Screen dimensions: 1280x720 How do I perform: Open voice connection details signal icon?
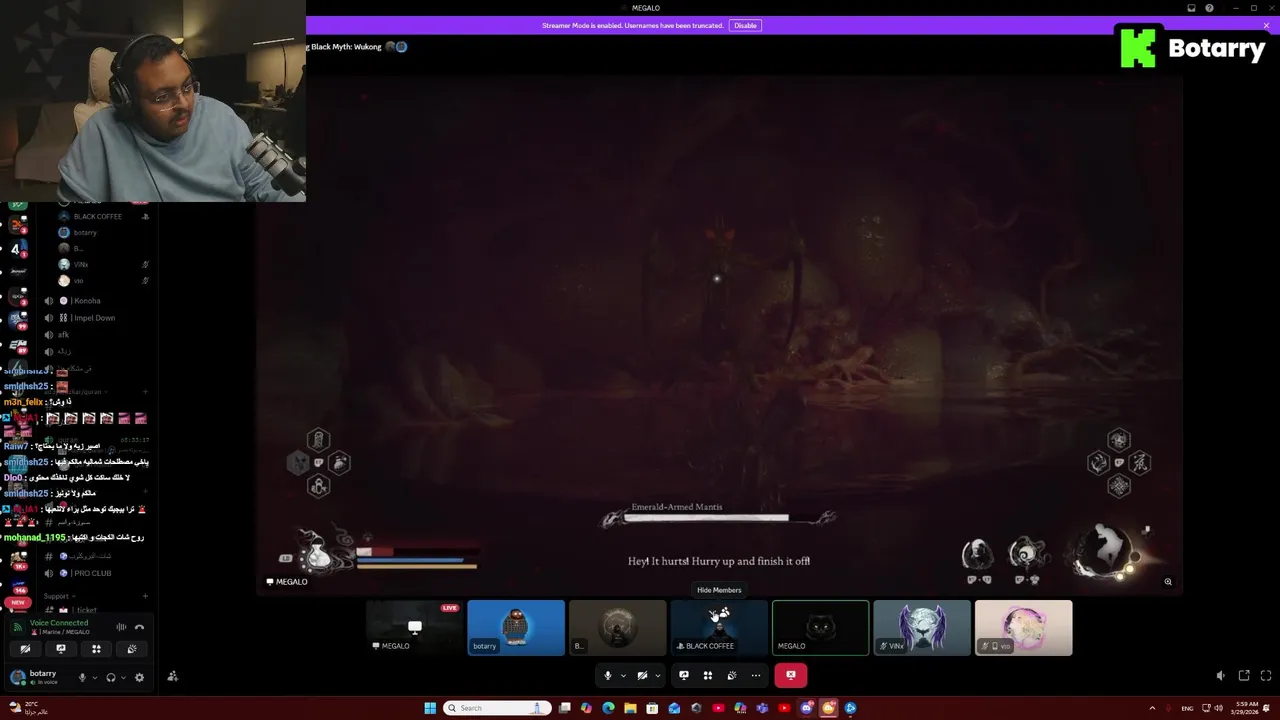coord(17,627)
